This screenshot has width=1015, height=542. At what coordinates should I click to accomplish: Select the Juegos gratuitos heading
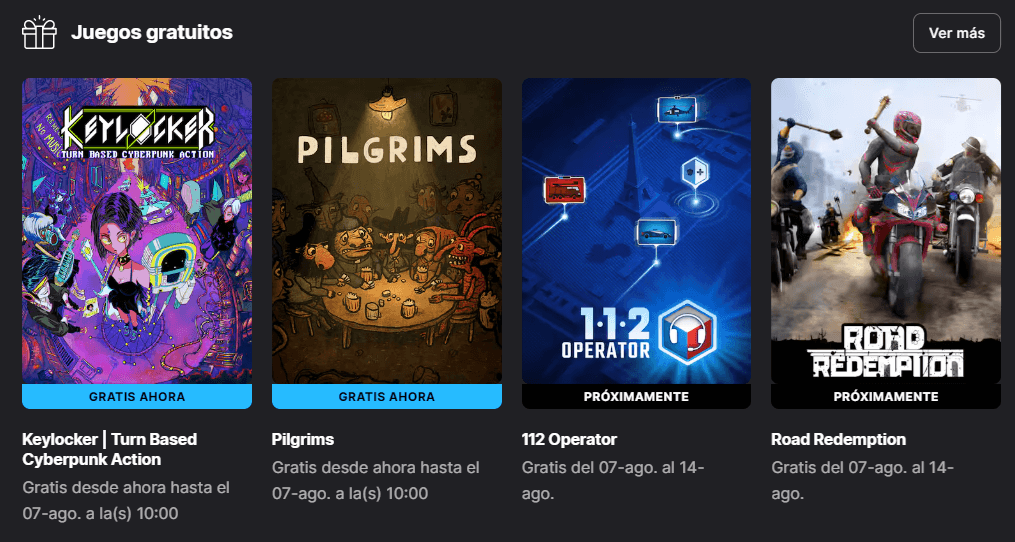151,32
